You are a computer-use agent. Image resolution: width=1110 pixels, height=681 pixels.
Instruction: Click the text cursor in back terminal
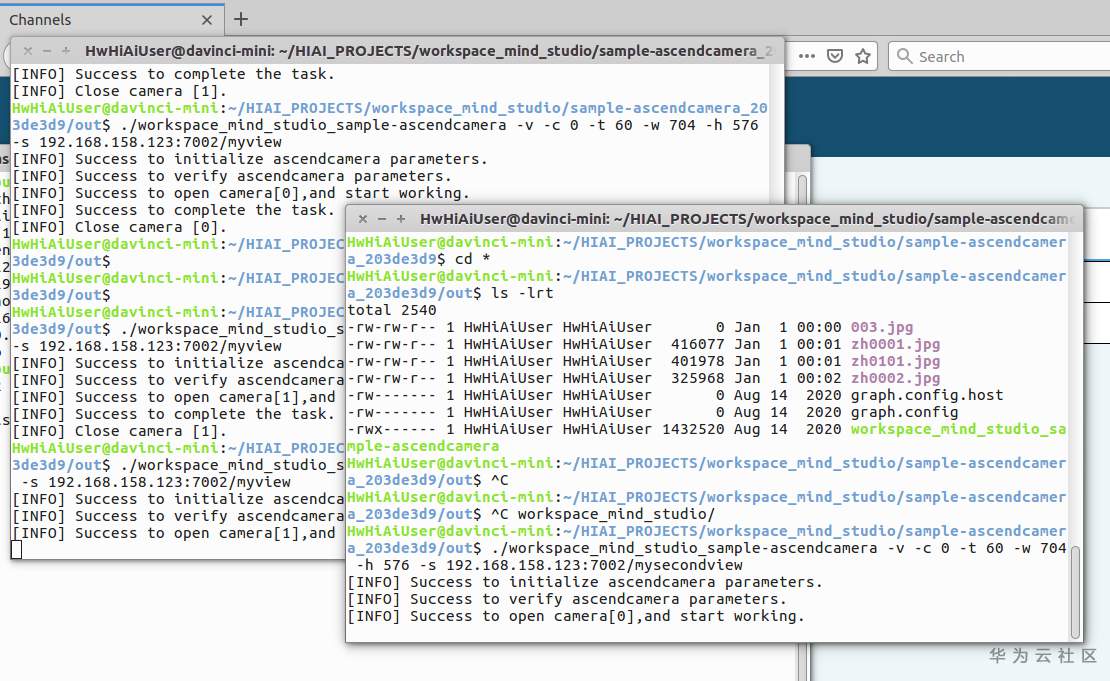click(16, 550)
